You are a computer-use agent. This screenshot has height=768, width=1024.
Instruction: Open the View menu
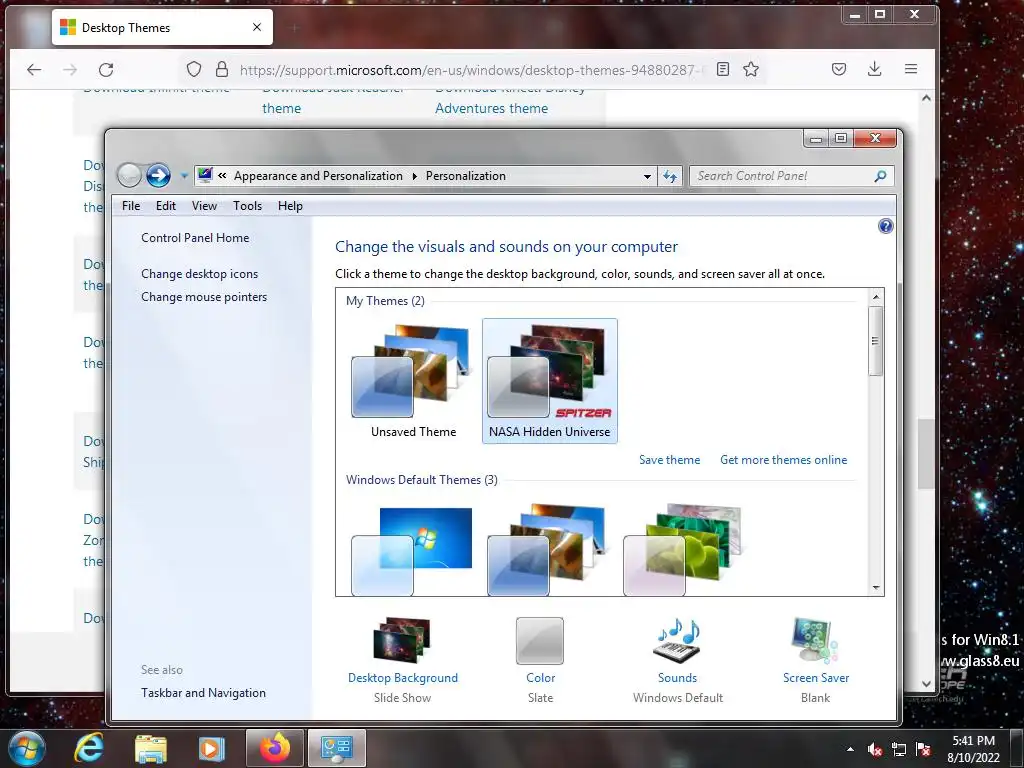(x=204, y=206)
